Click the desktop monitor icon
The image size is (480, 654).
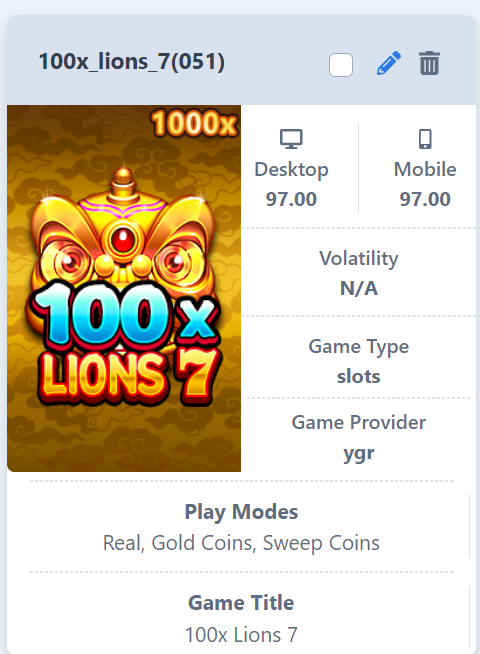(291, 139)
